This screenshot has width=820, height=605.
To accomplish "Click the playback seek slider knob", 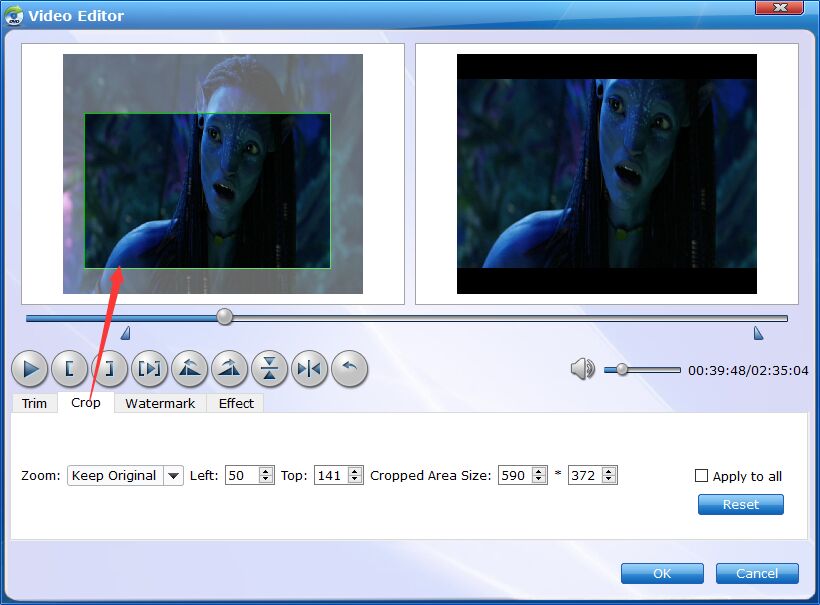I will pyautogui.click(x=225, y=316).
